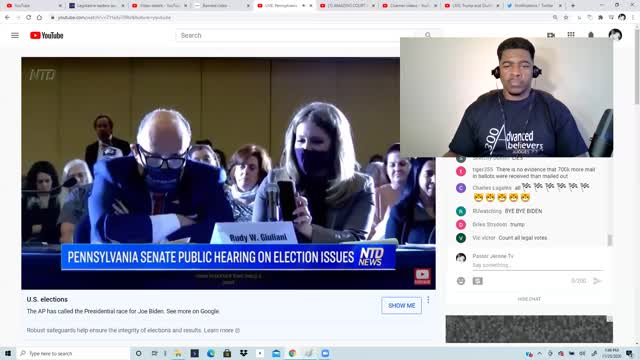This screenshot has height=360, width=640.
Task: Open the YouTube apps grid icon
Action: click(x=571, y=35)
